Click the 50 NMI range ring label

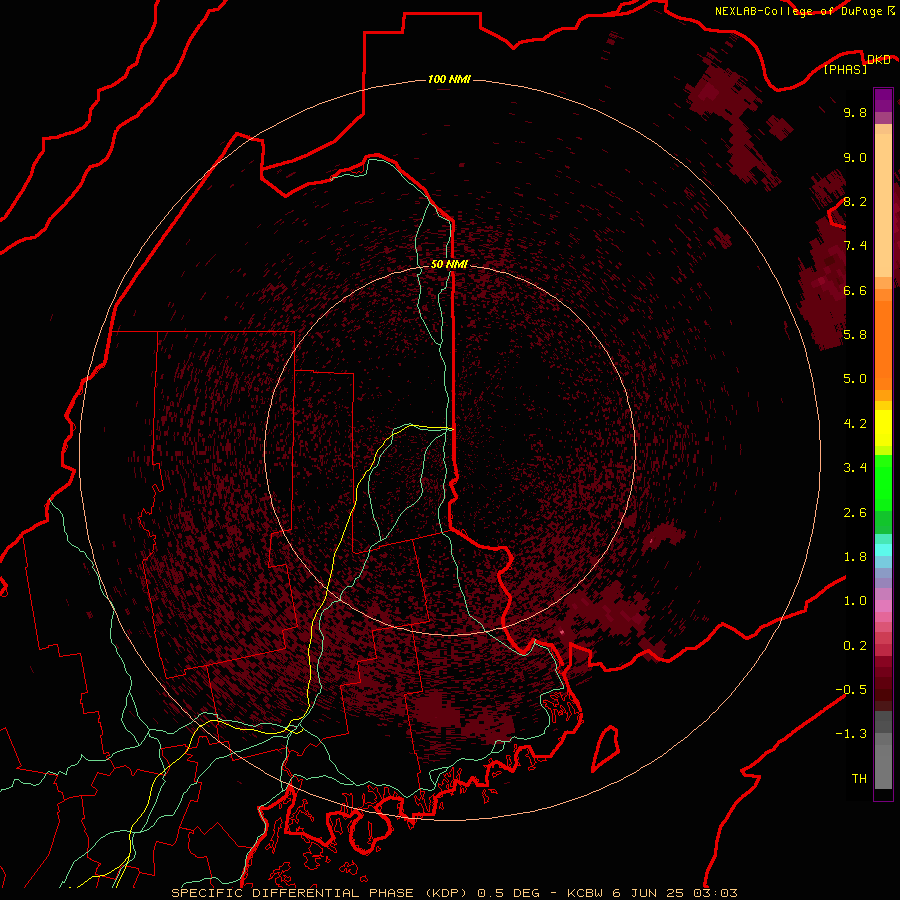point(449,264)
